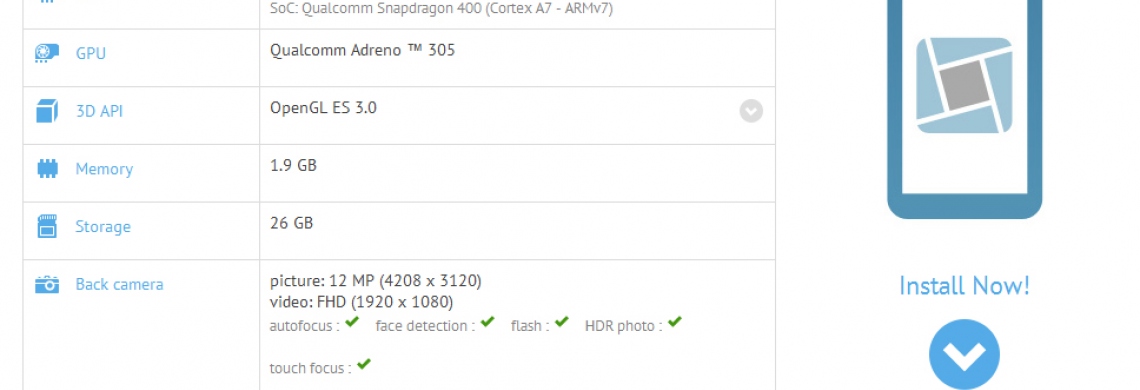The width and height of the screenshot is (1140, 390).
Task: Expand the OpenGL ES 3.0 details chevron
Action: pyautogui.click(x=751, y=111)
